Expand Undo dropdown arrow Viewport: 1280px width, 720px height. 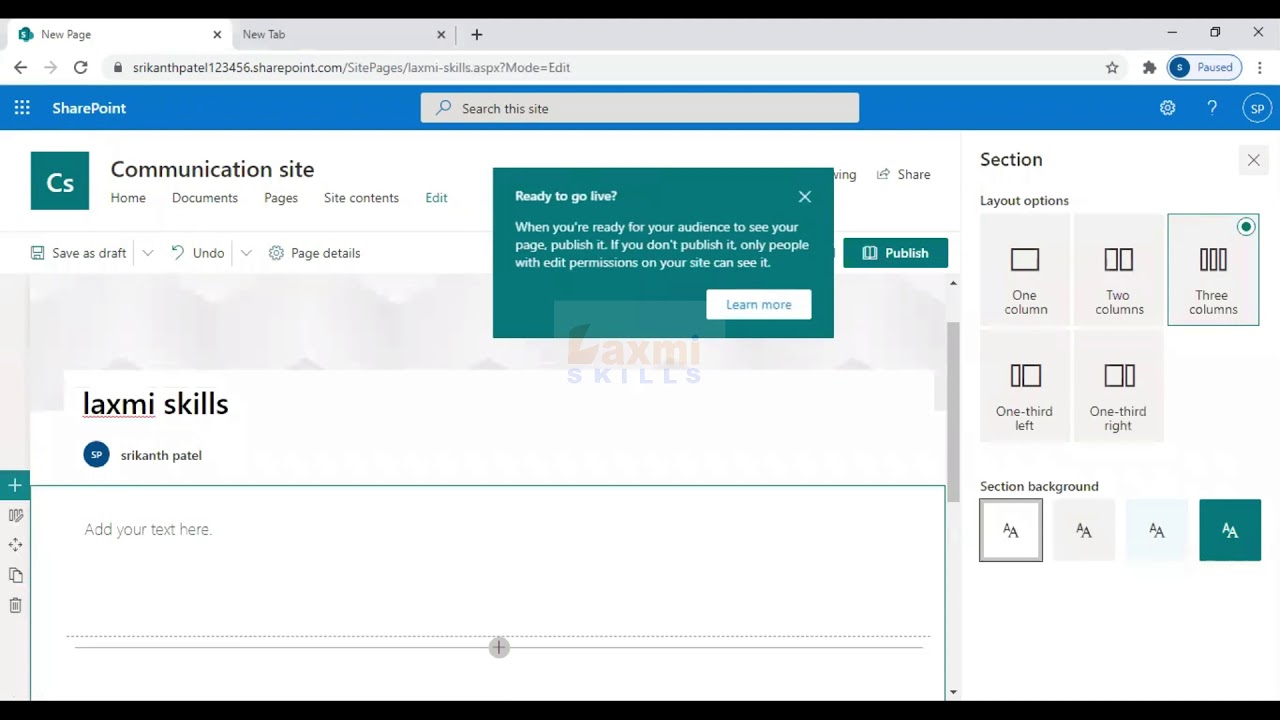(246, 253)
